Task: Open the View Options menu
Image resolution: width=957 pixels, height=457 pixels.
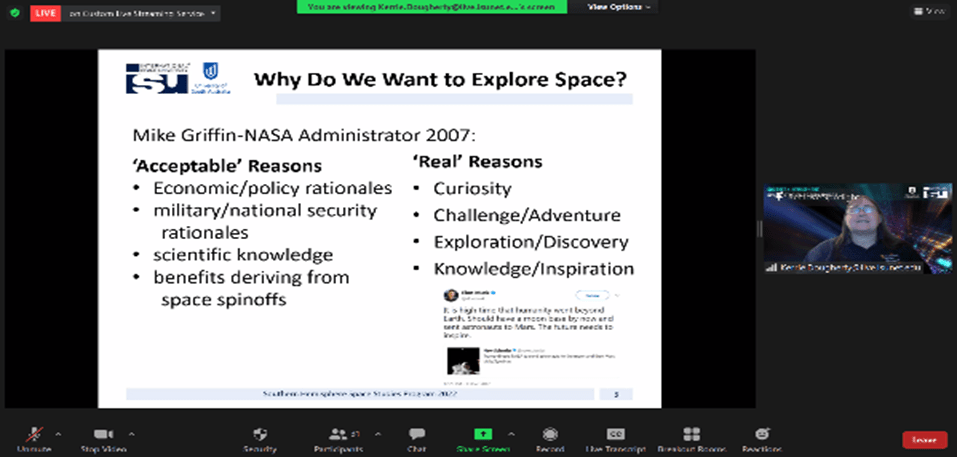Action: 619,7
